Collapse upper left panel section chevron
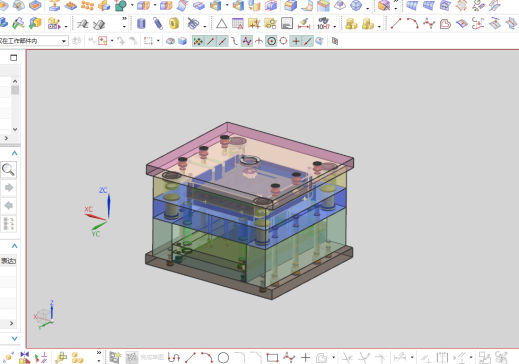This screenshot has height=364, width=519. (14, 153)
